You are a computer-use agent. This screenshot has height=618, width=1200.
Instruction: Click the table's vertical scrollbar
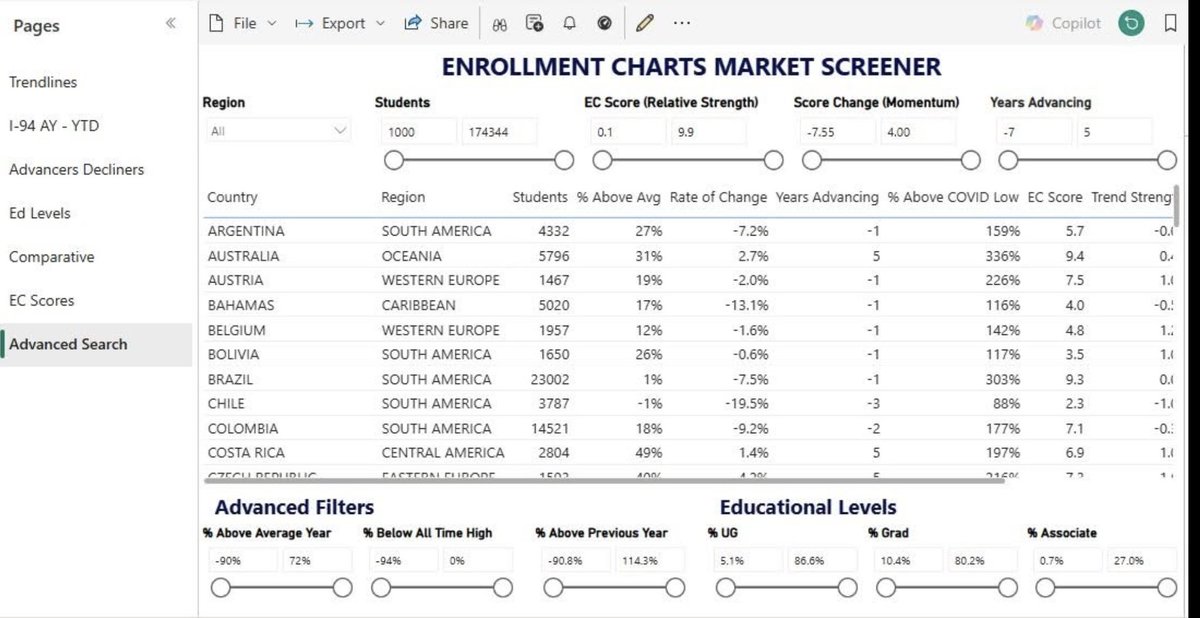click(1178, 205)
